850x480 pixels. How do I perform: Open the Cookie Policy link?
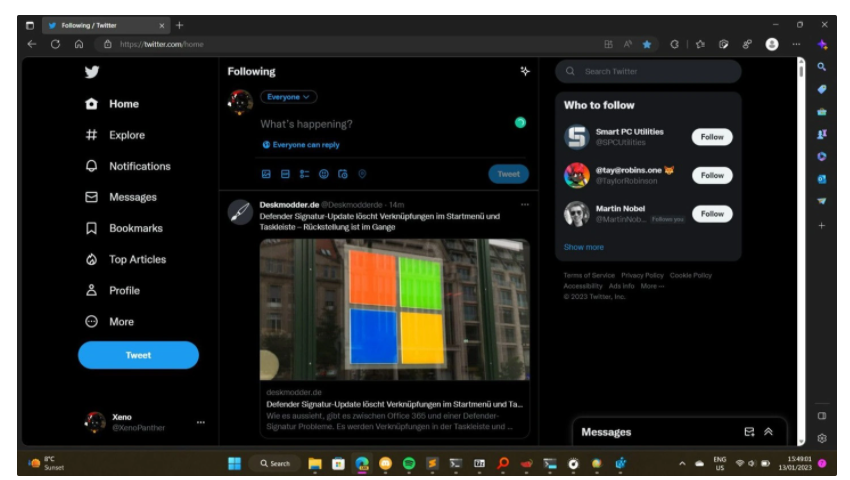pyautogui.click(x=691, y=276)
